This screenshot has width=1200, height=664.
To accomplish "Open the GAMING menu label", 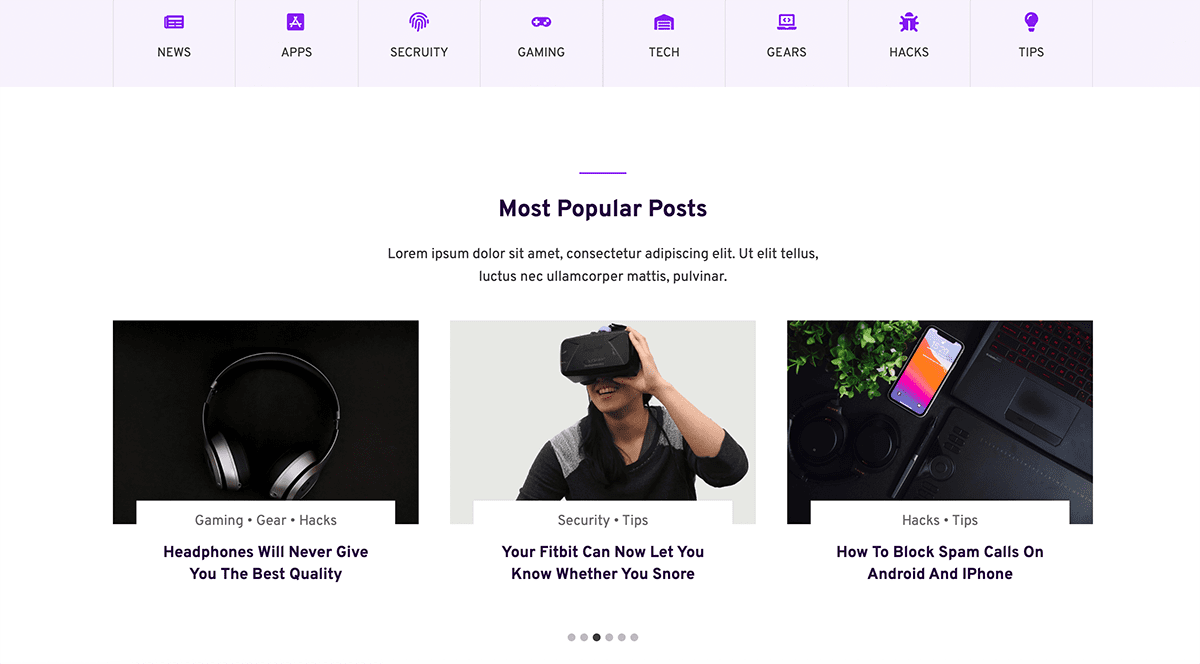I will (x=541, y=52).
